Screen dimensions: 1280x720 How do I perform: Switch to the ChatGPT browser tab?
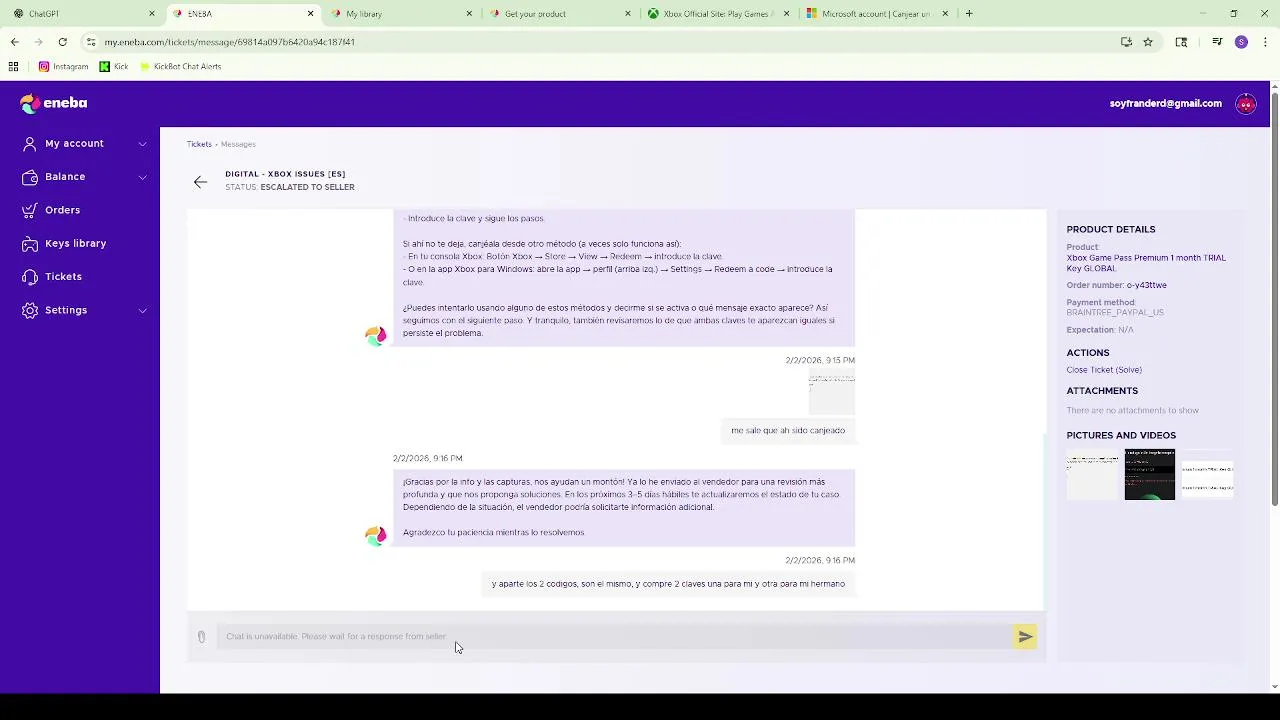click(82, 14)
